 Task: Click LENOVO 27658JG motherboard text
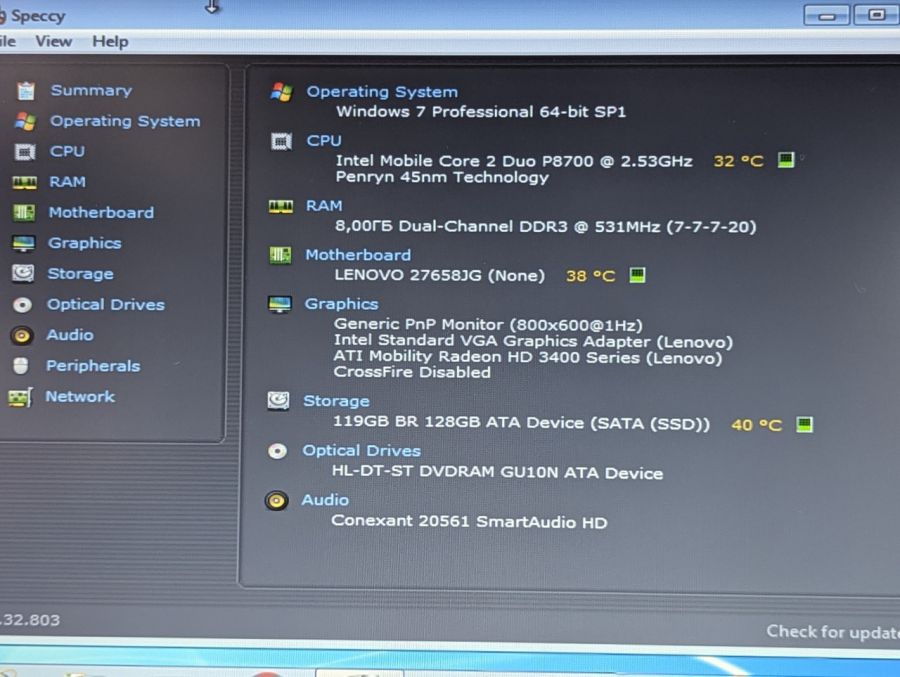[x=440, y=276]
